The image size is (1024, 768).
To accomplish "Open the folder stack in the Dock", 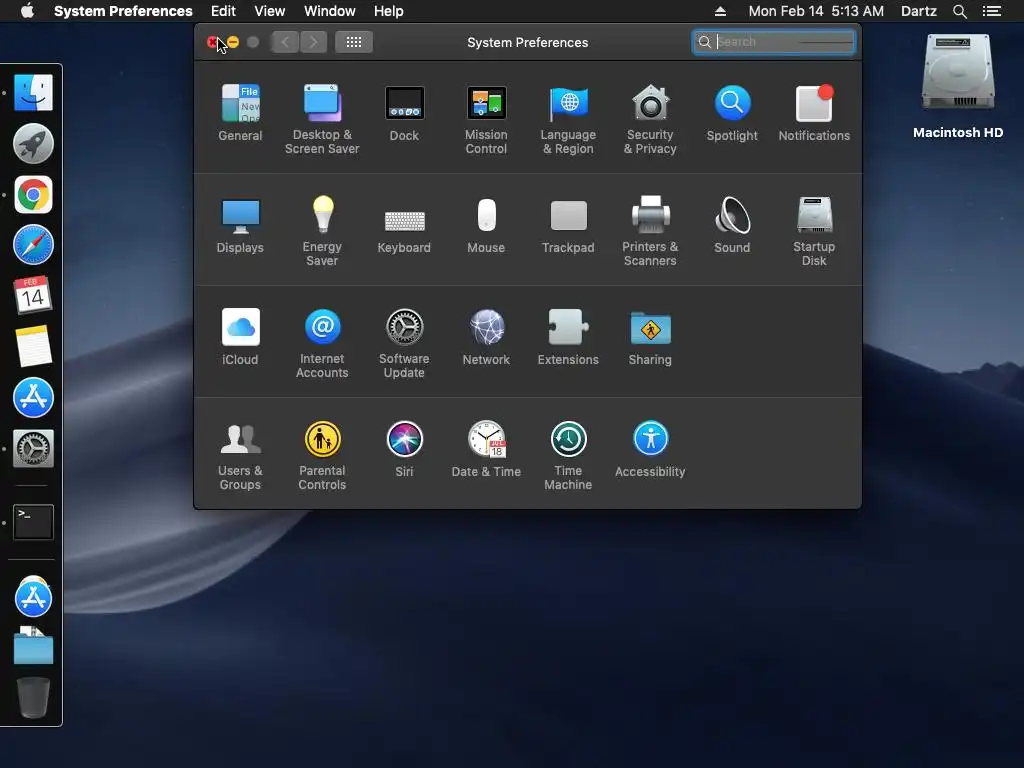I will point(33,647).
